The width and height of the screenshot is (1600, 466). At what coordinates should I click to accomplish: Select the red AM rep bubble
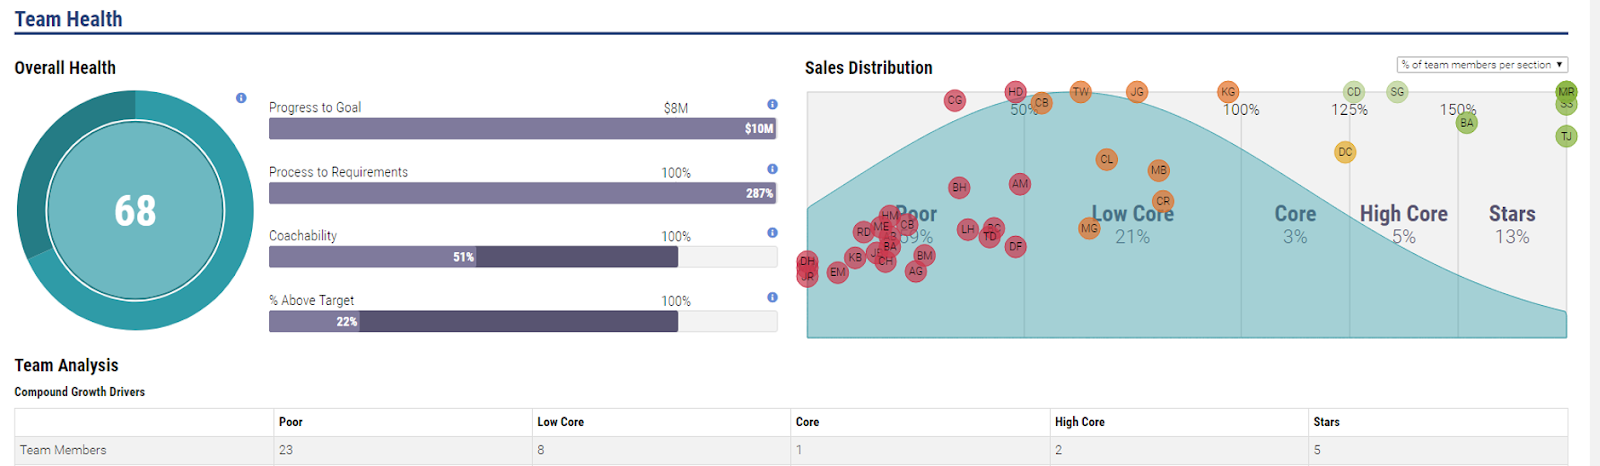pos(1019,184)
